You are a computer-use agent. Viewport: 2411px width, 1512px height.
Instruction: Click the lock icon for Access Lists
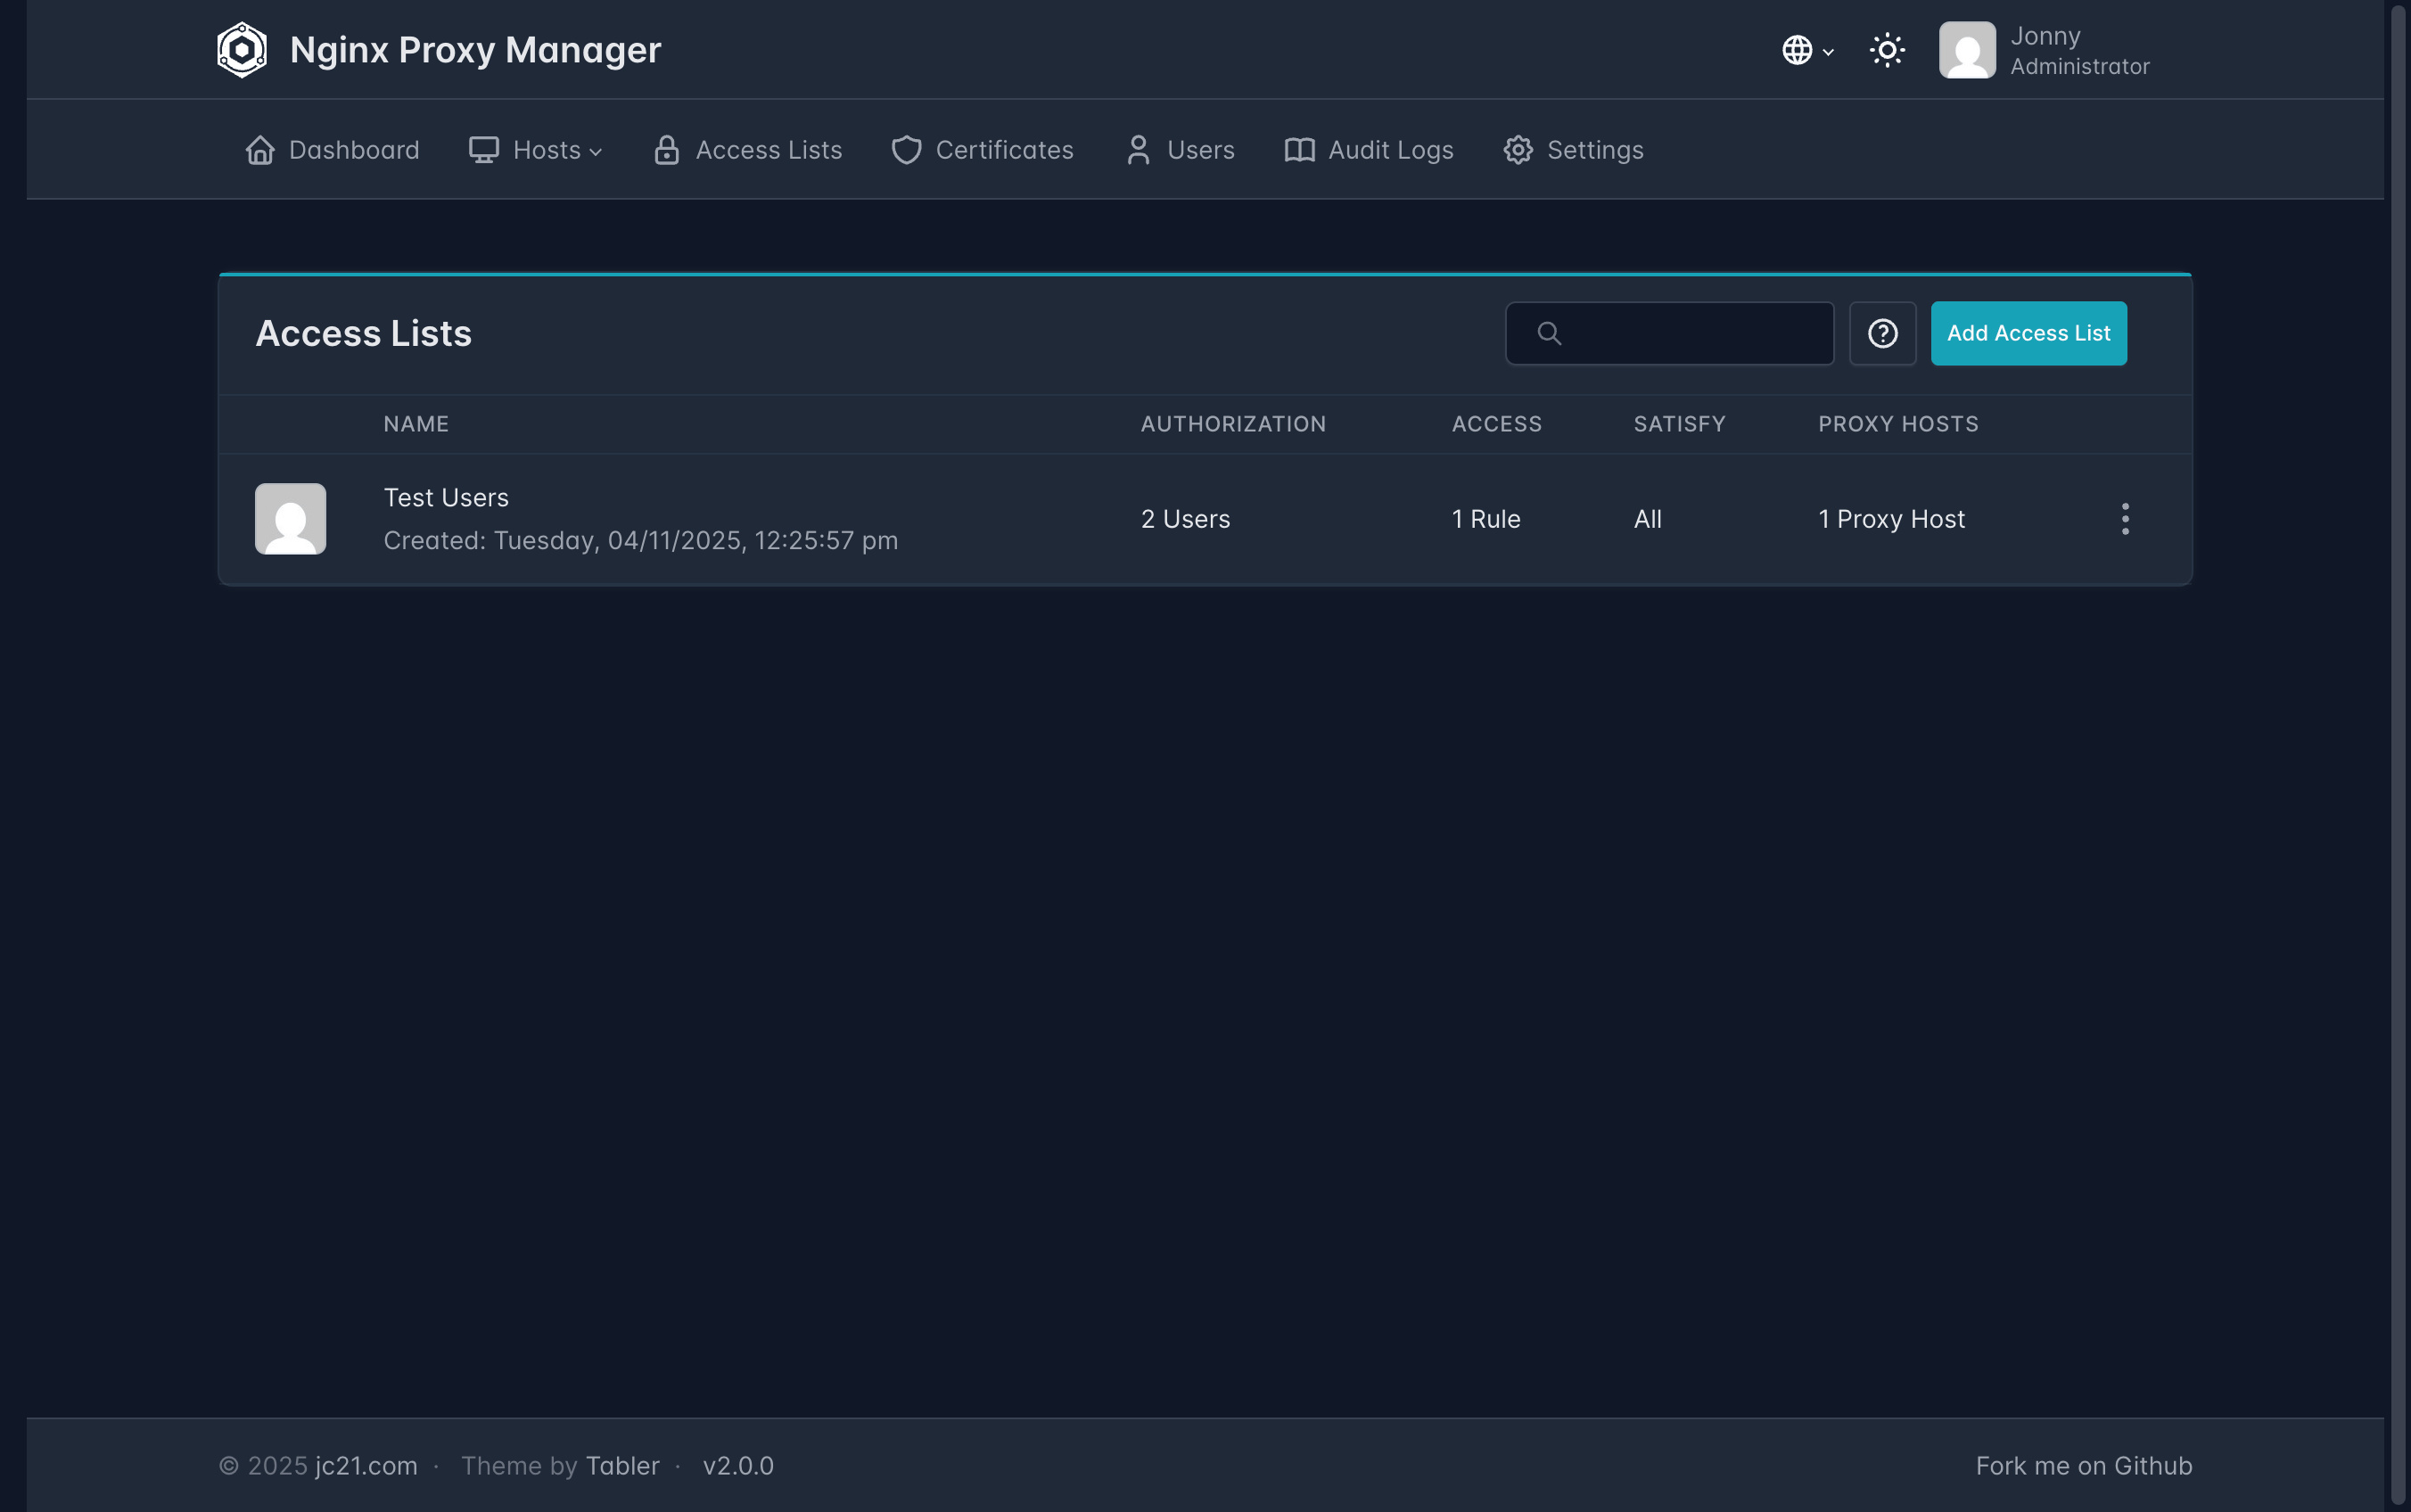click(667, 150)
